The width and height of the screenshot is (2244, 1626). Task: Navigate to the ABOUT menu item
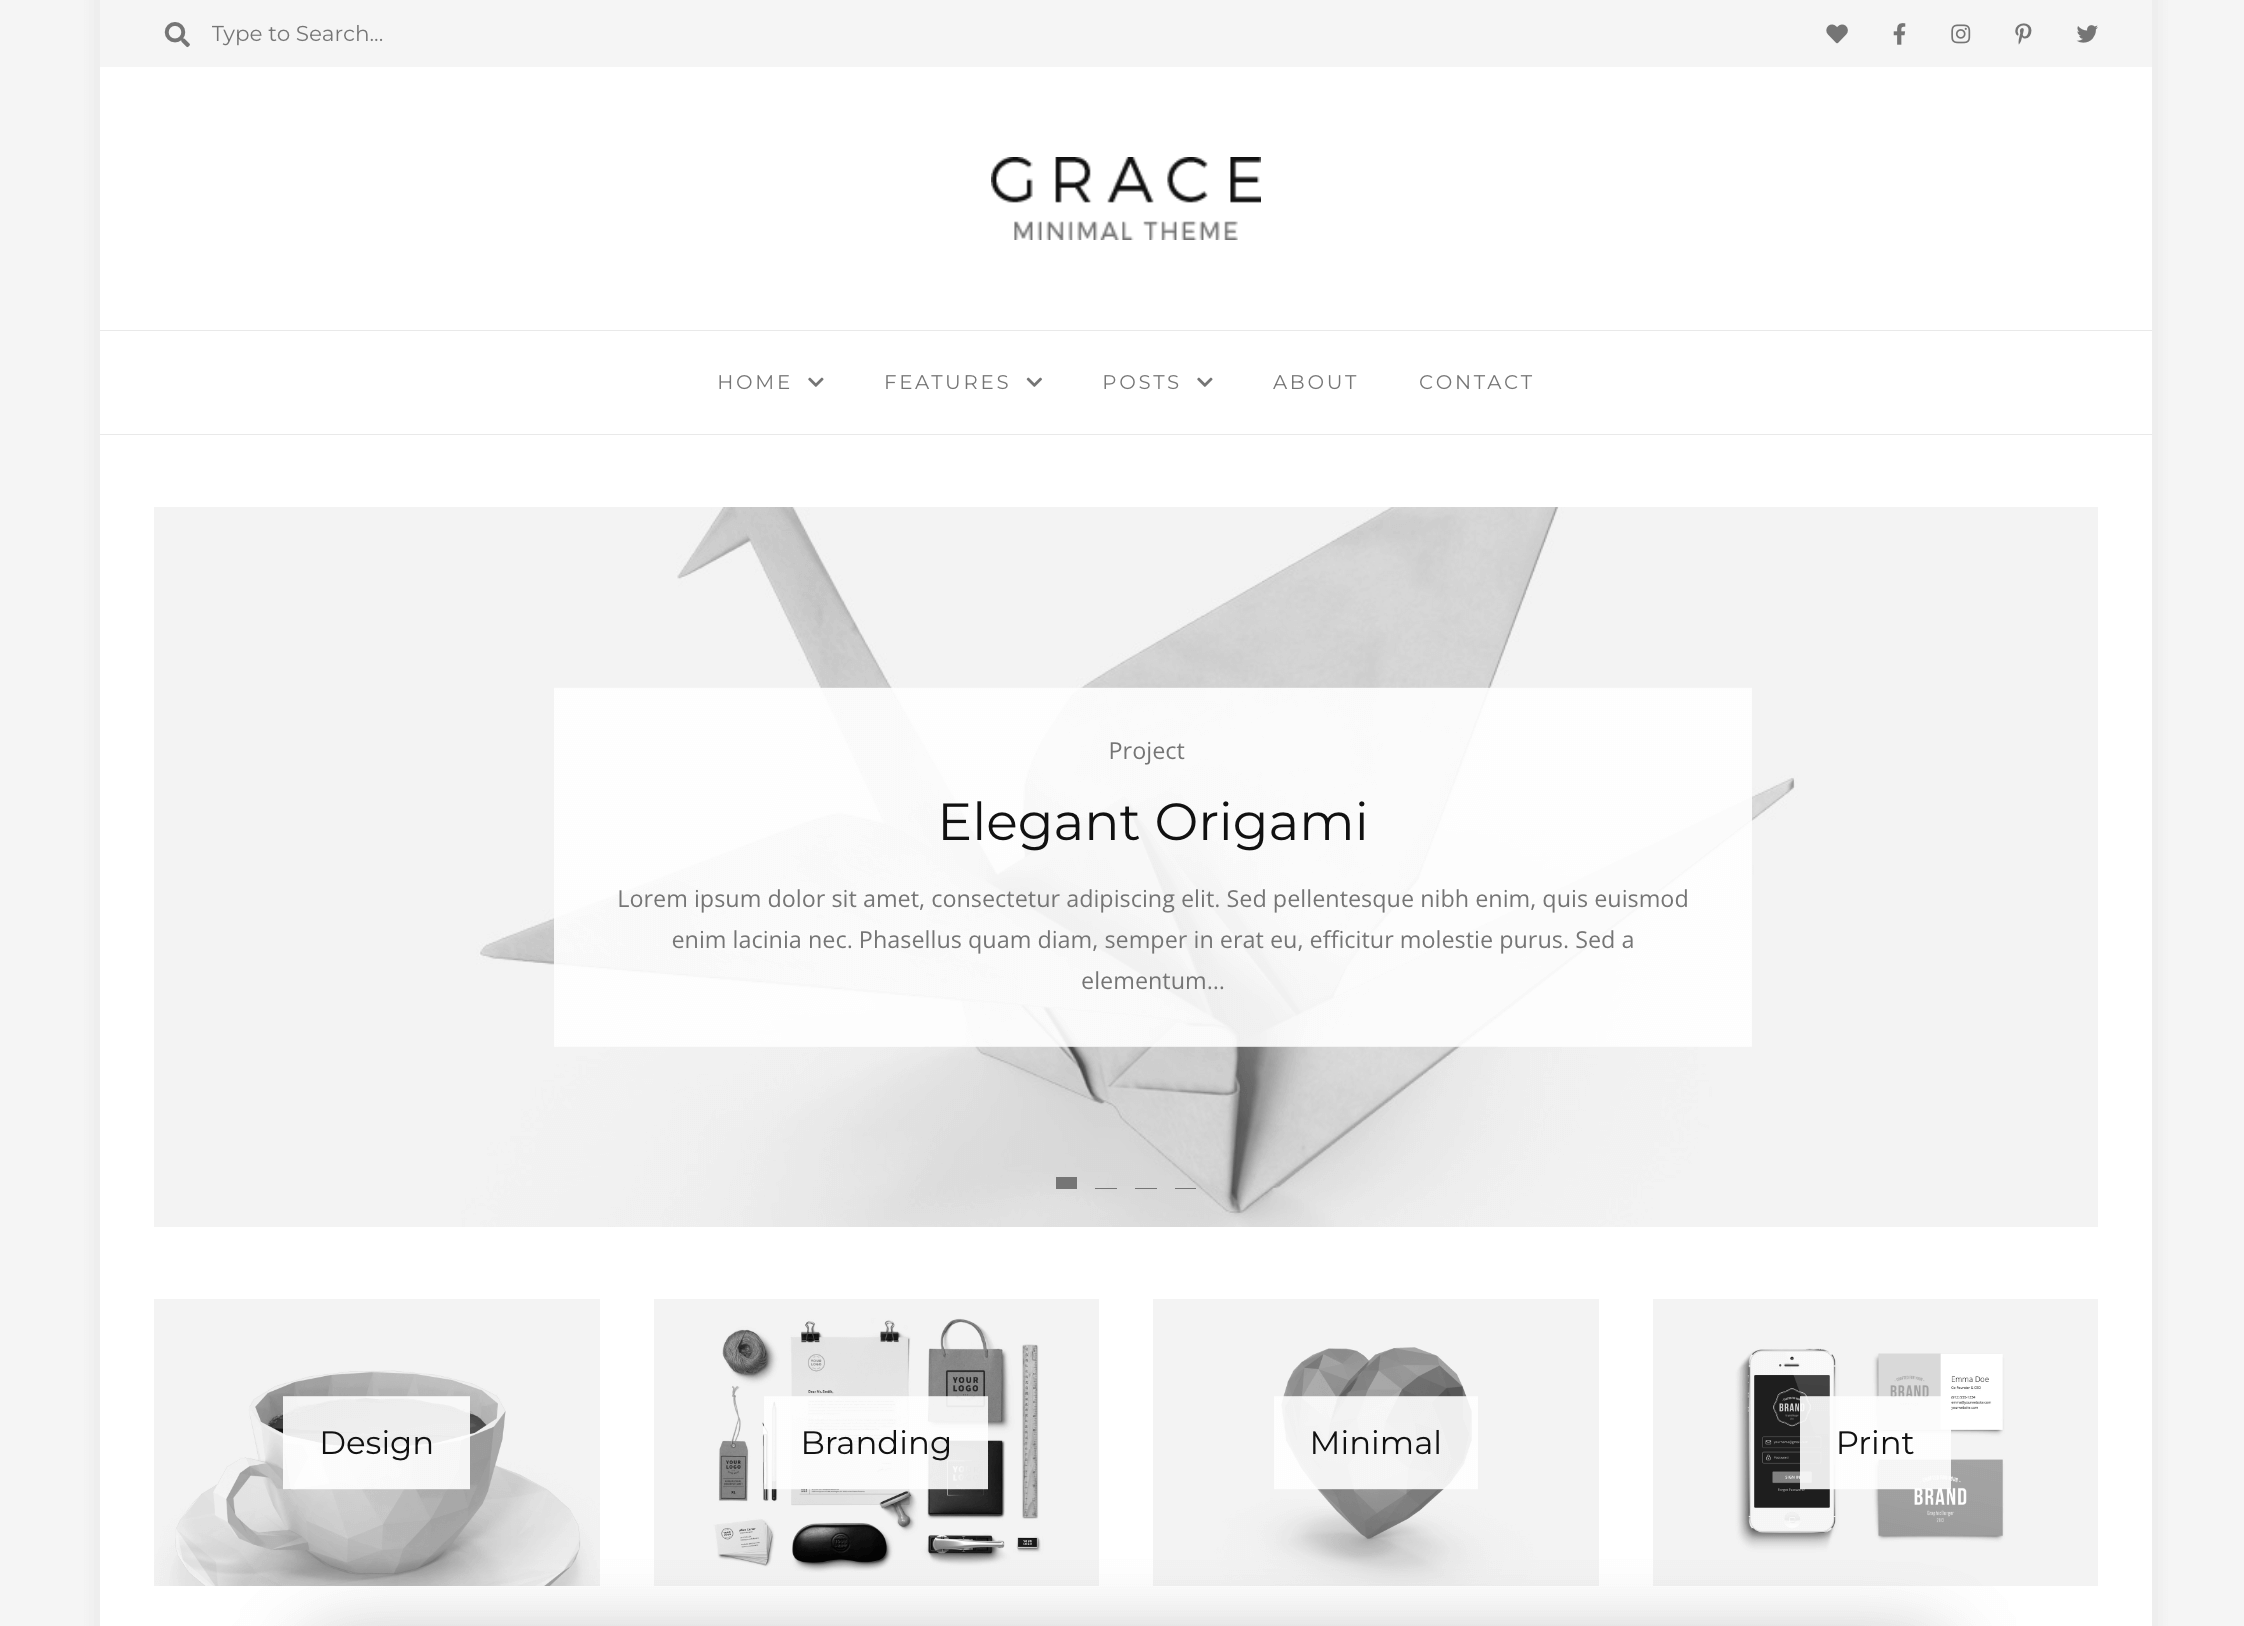point(1317,382)
